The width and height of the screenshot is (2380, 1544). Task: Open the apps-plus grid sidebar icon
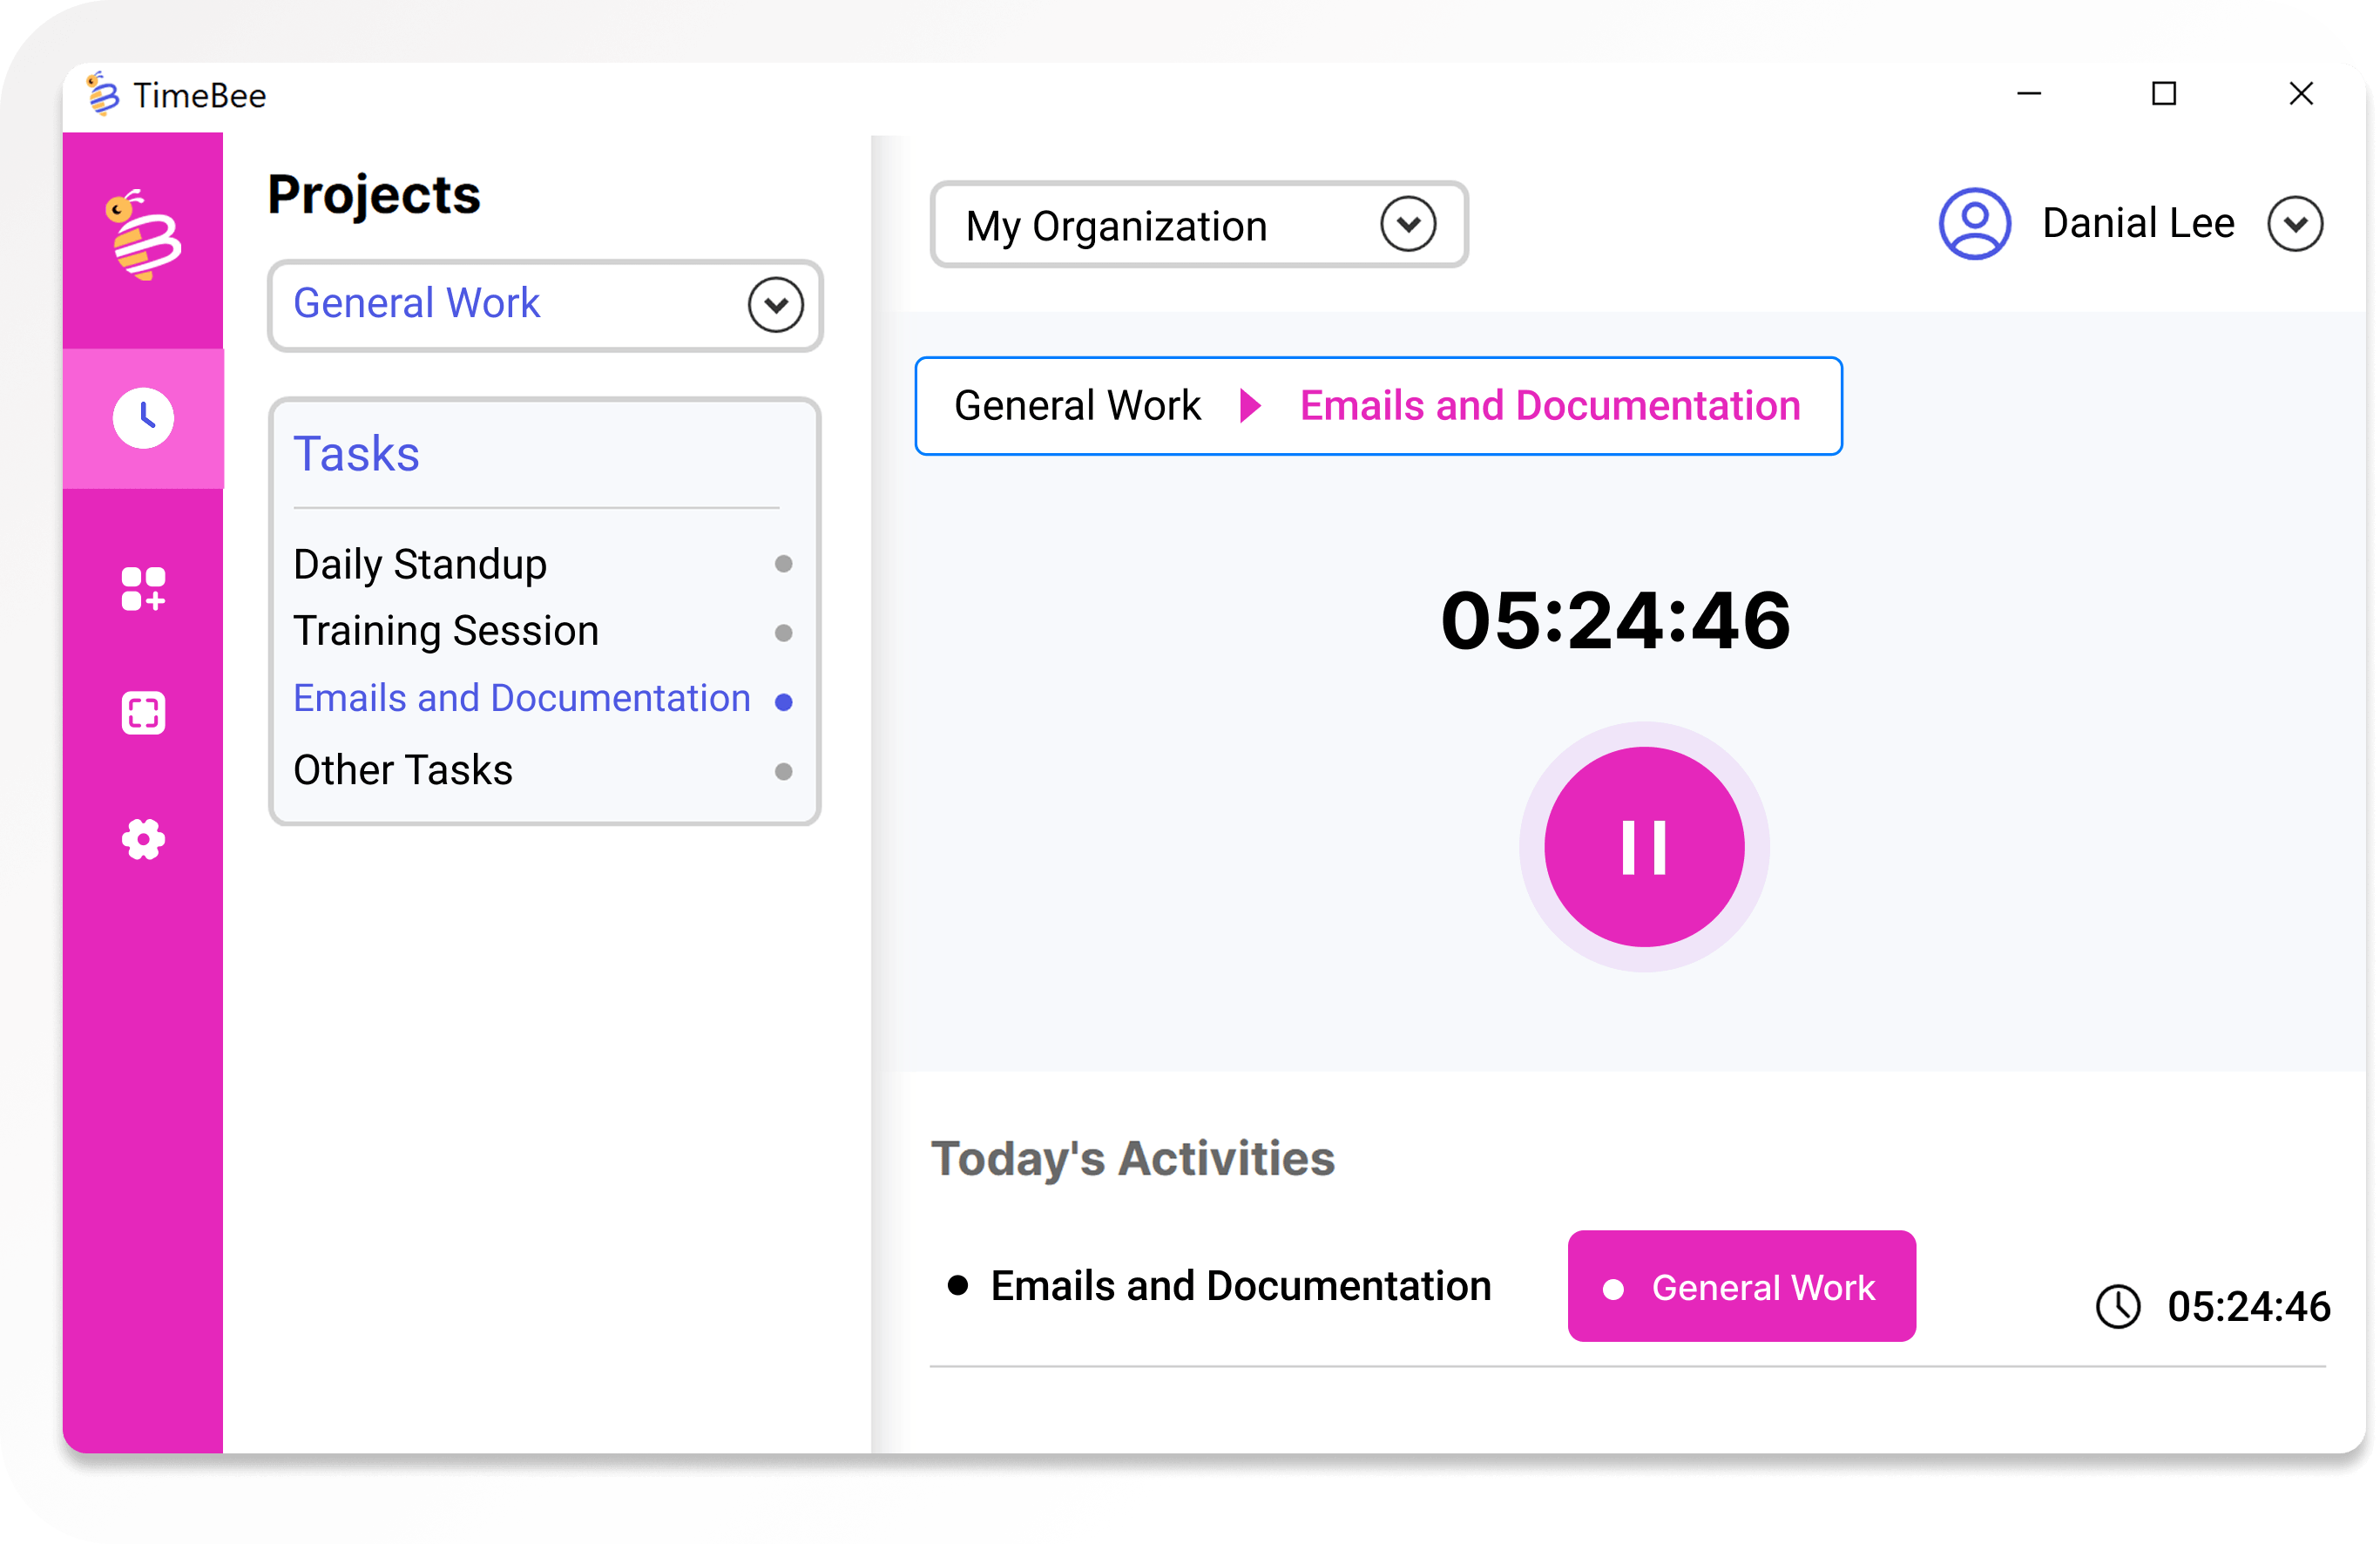[x=143, y=589]
